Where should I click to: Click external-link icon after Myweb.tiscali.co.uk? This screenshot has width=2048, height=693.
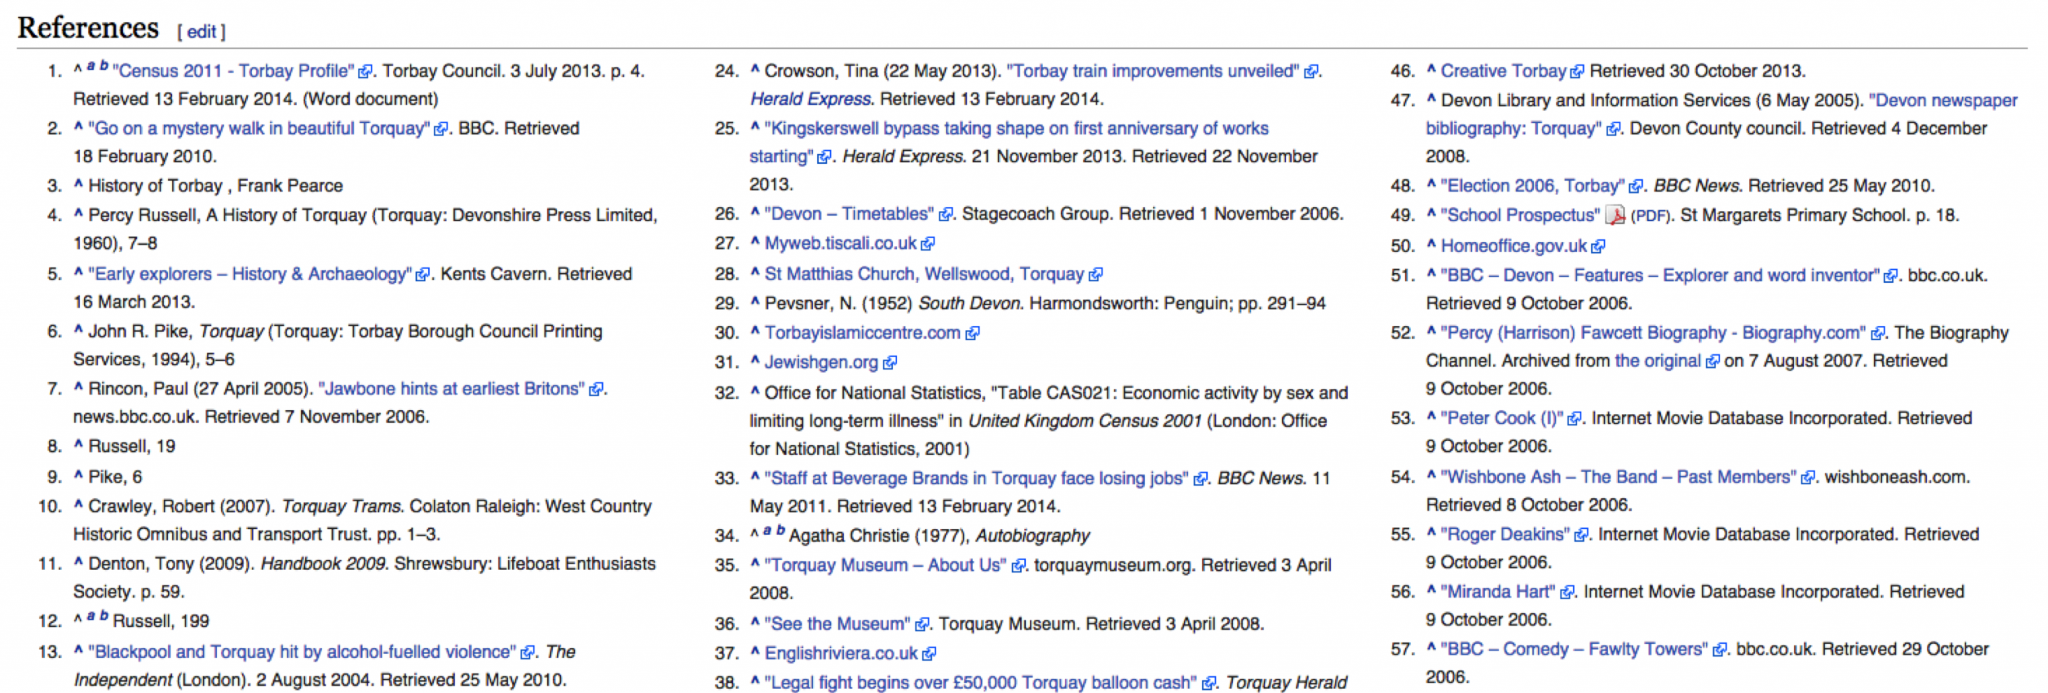coord(928,244)
